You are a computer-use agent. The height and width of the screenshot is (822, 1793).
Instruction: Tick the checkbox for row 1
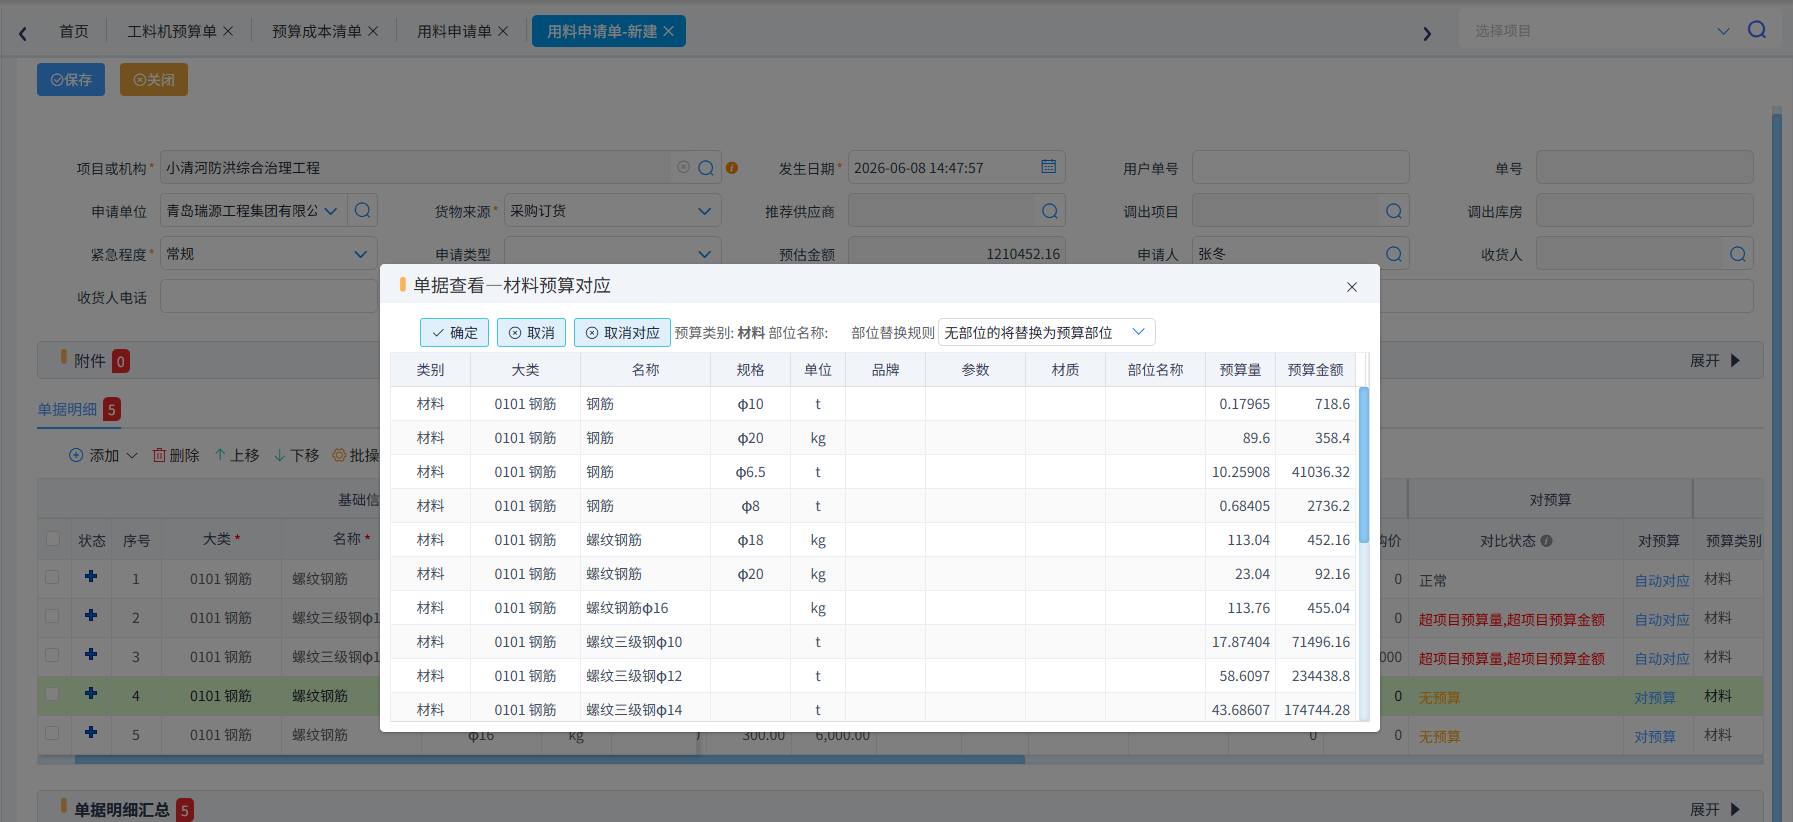click(x=52, y=577)
